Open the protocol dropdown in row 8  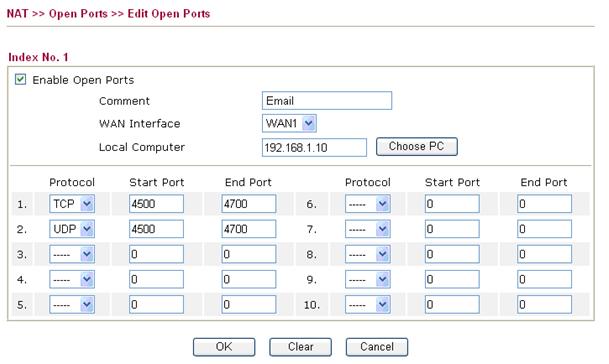pos(368,254)
